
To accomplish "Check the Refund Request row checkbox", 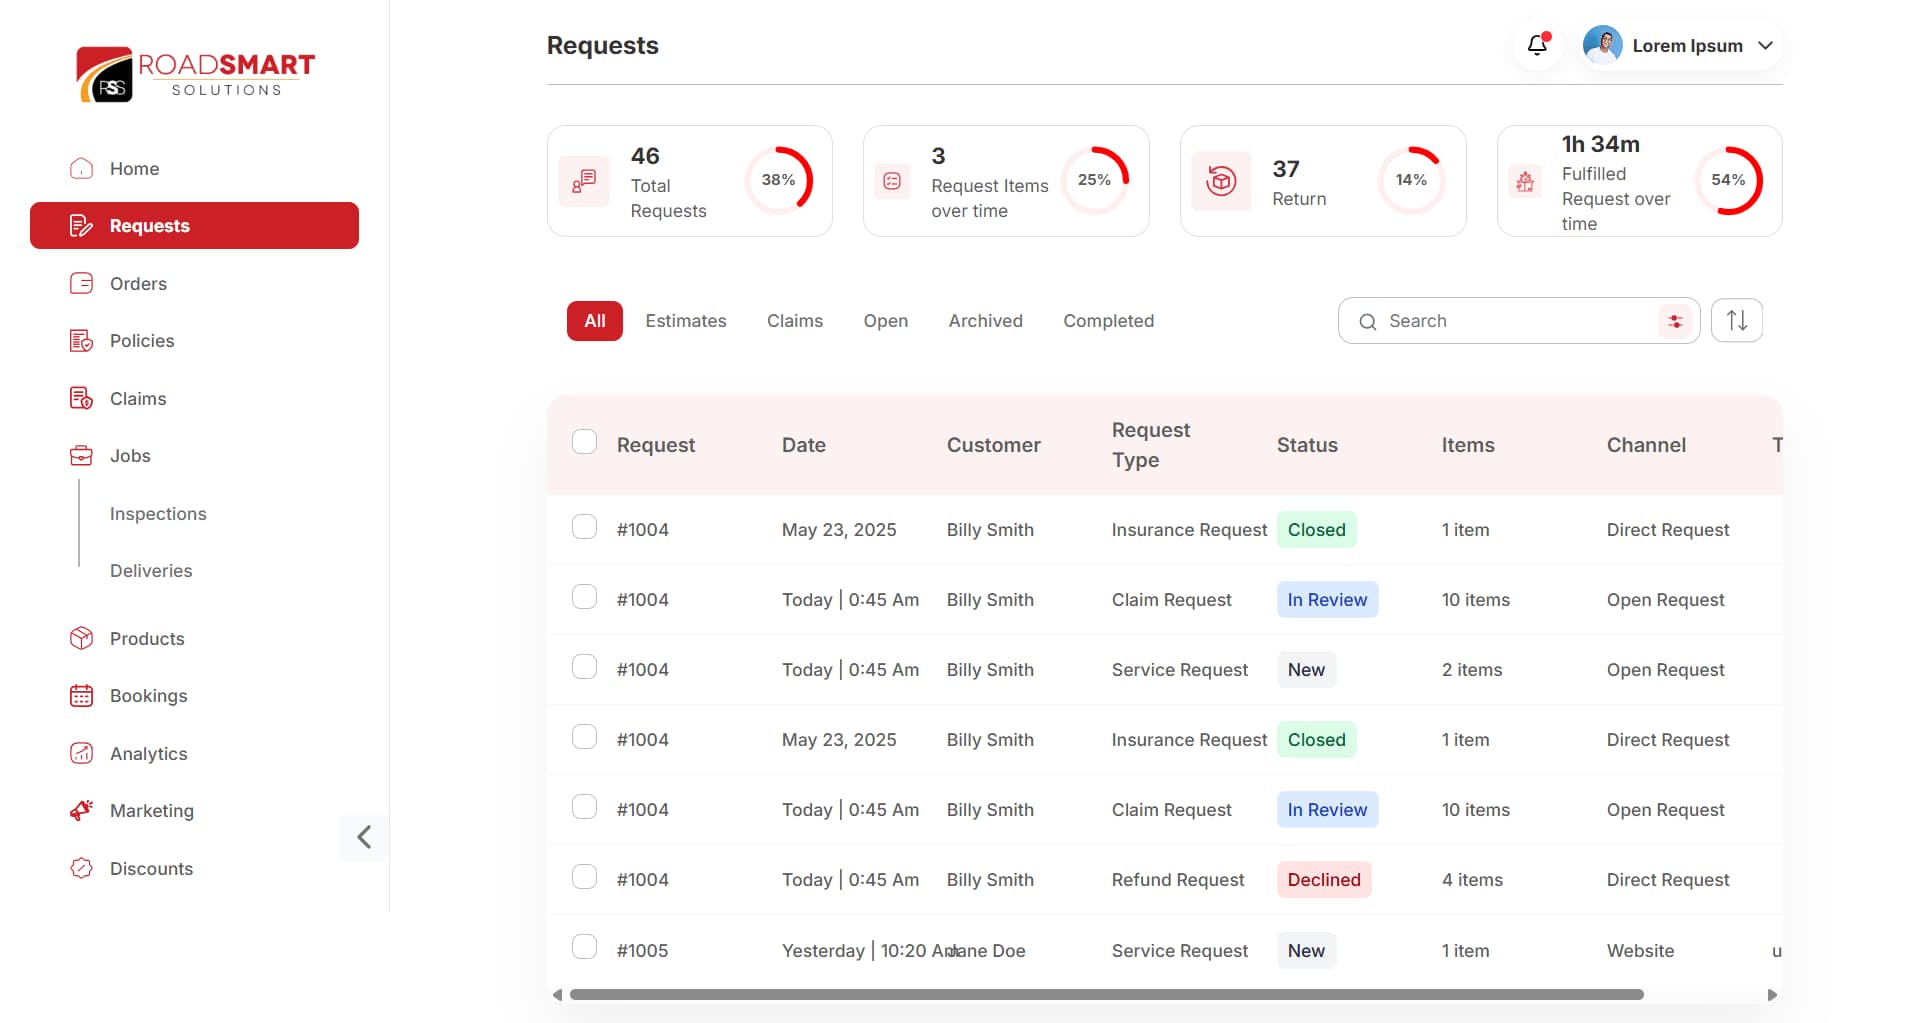I will coord(585,877).
